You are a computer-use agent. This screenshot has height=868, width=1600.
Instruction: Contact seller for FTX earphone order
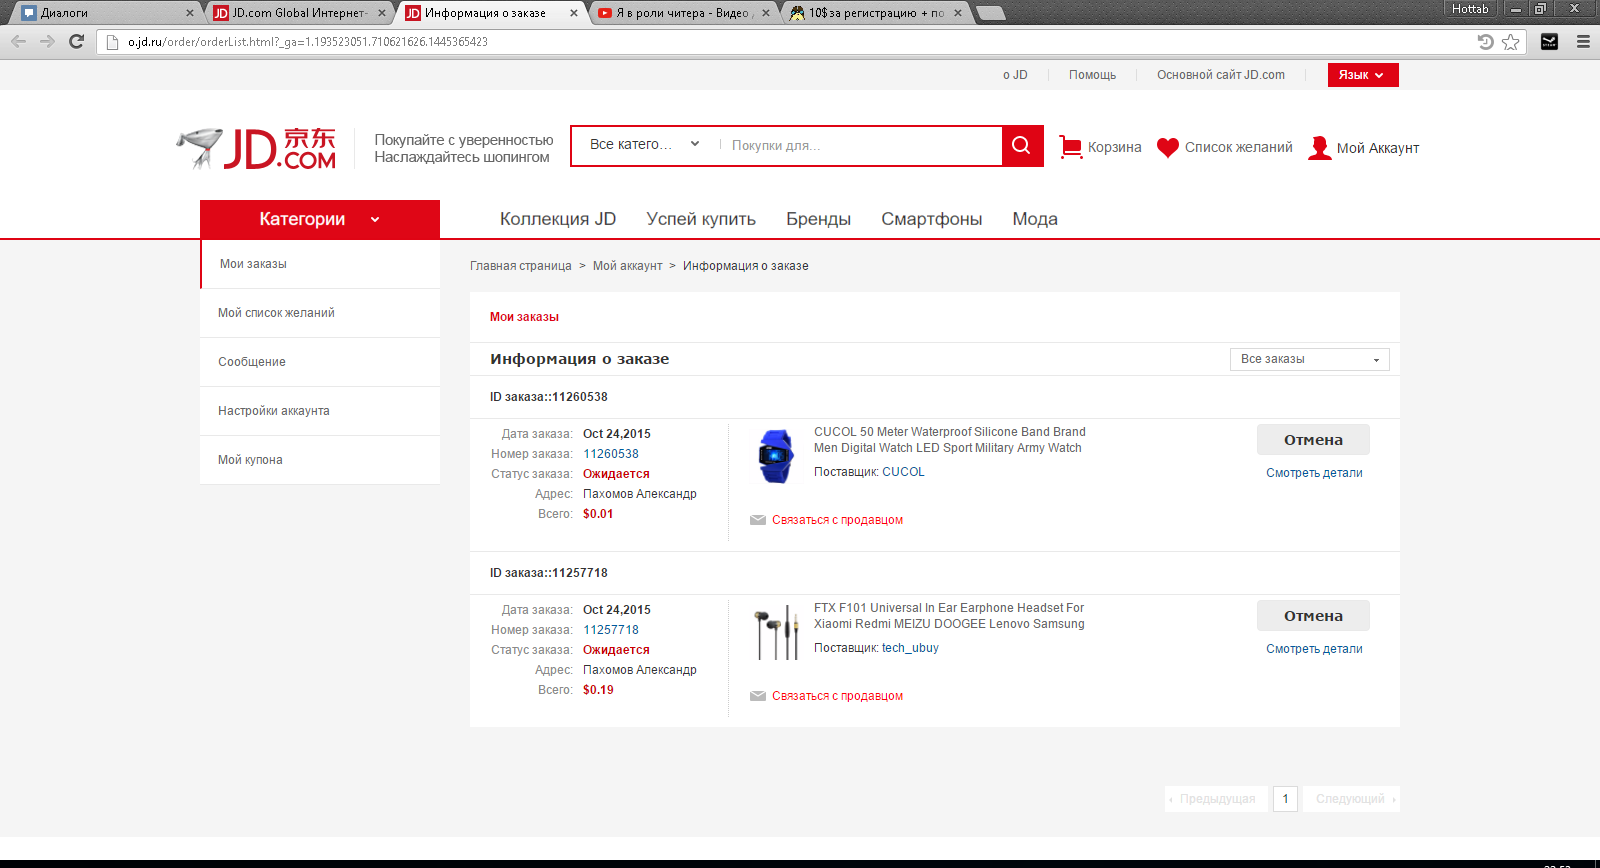837,696
